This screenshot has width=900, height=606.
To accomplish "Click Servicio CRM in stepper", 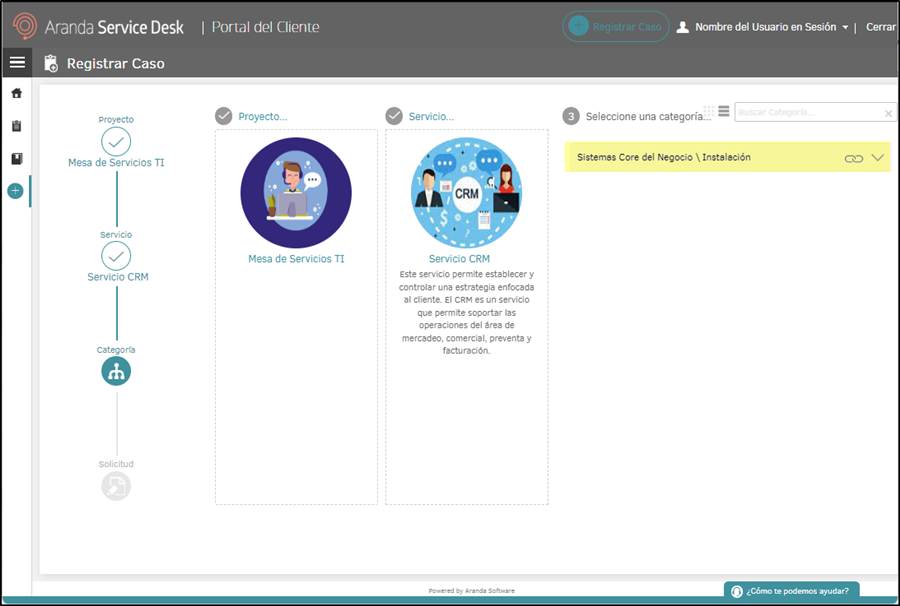I will (x=118, y=277).
